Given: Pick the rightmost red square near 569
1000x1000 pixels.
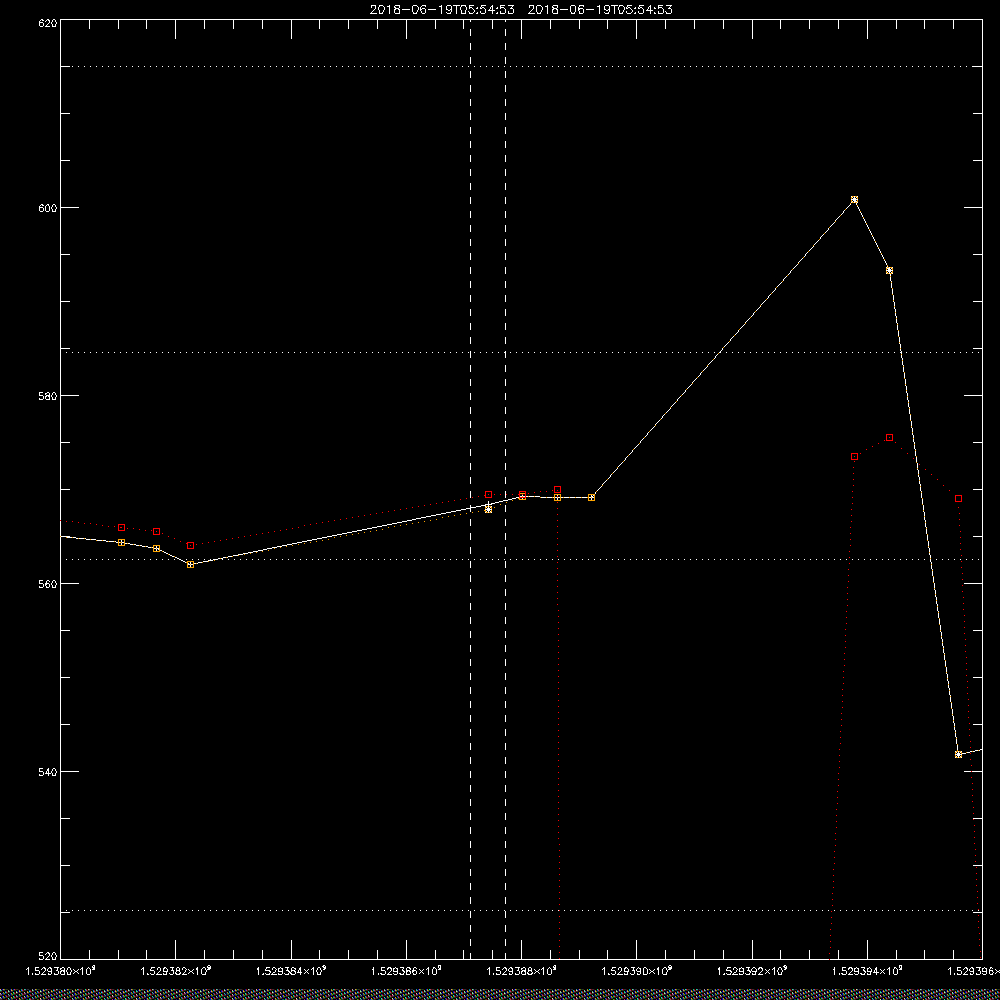Looking at the screenshot, I should (959, 499).
